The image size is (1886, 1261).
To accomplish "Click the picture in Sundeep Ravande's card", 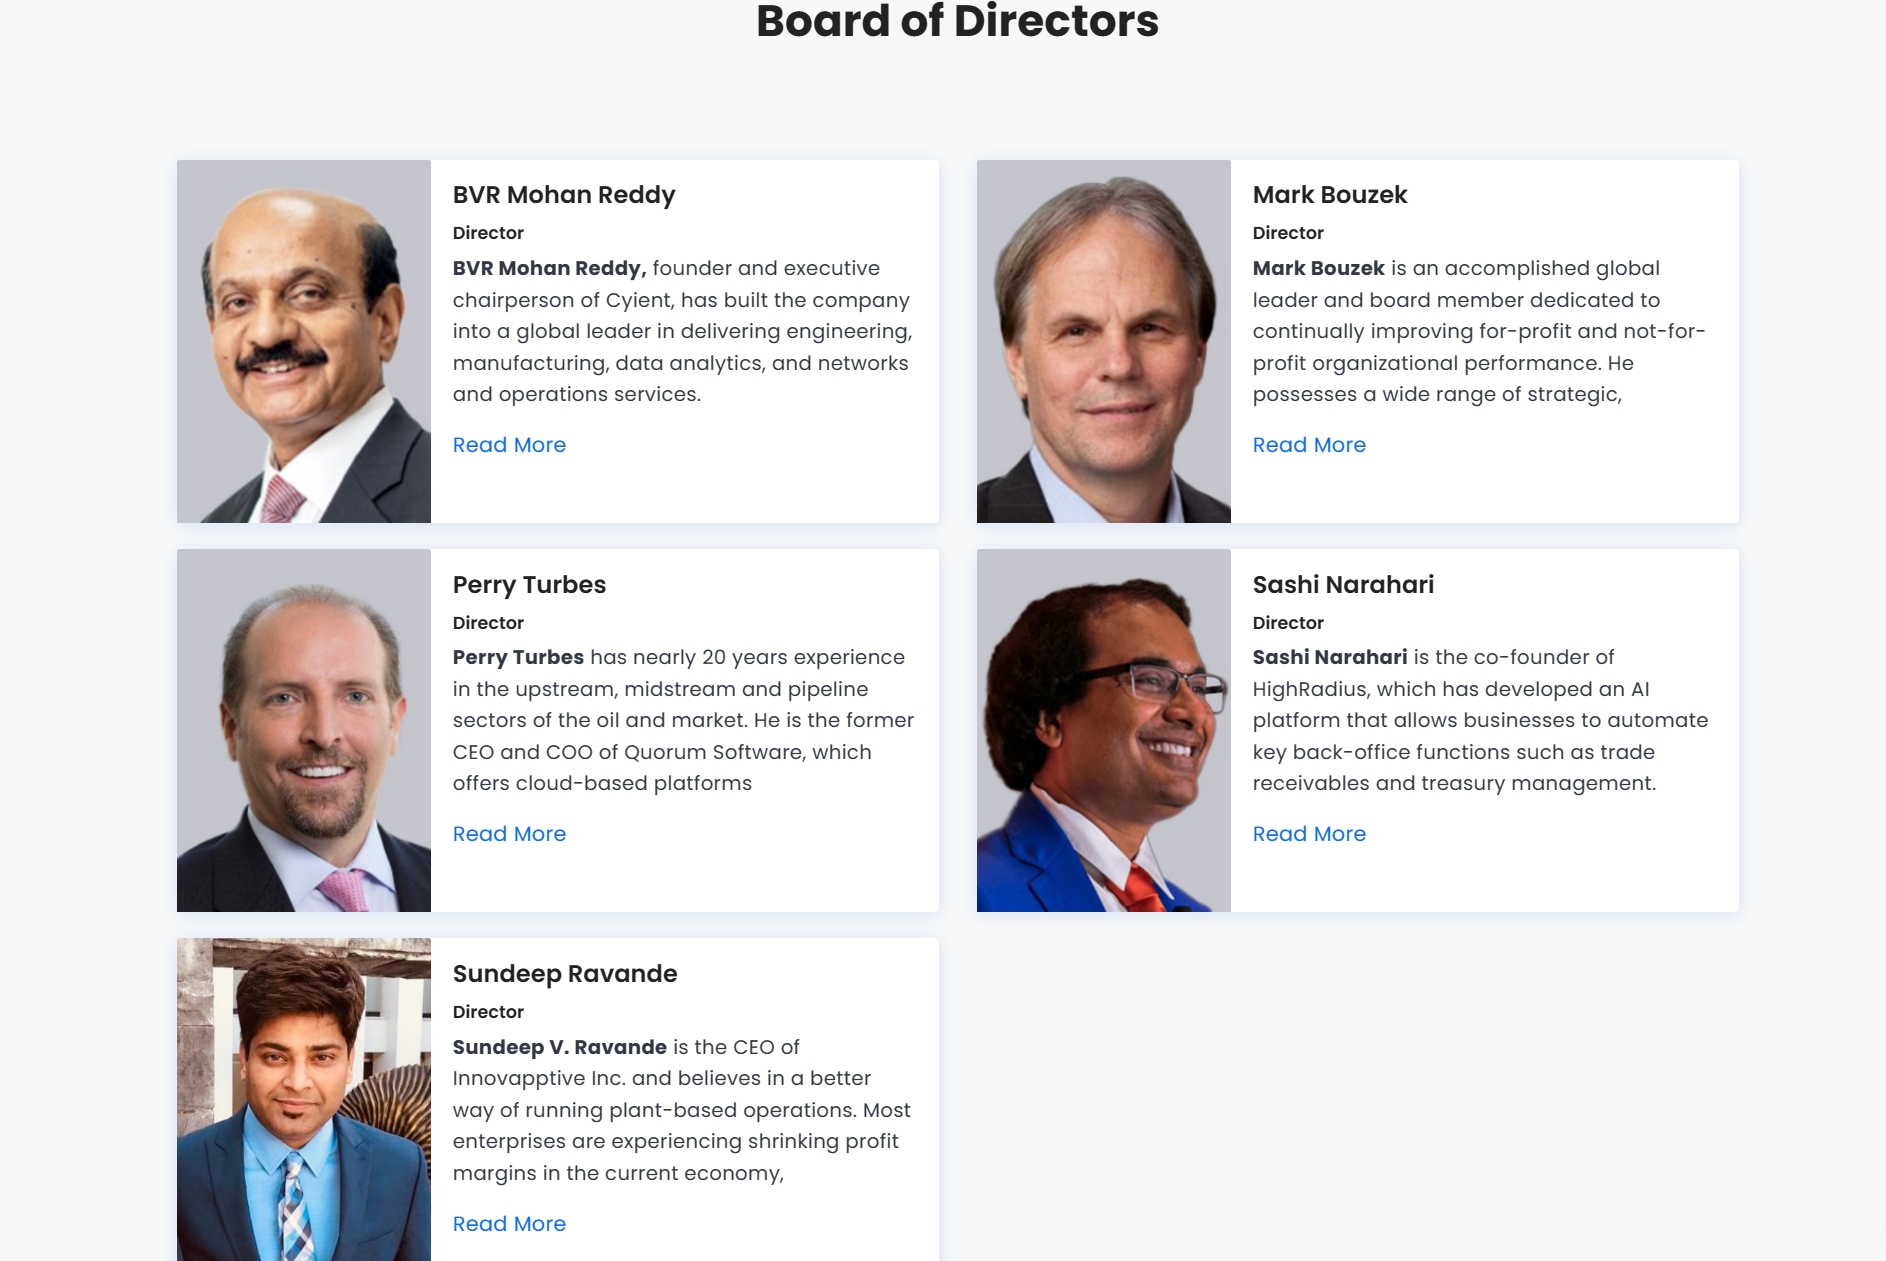I will click(304, 1099).
